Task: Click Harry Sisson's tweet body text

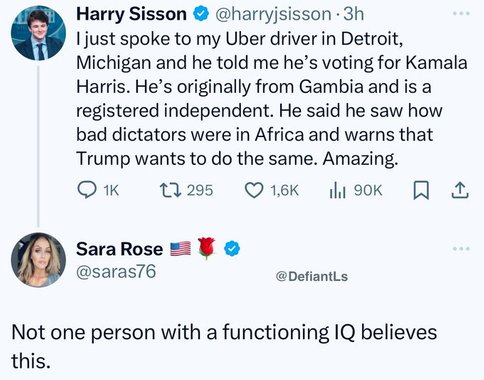Action: tap(272, 99)
